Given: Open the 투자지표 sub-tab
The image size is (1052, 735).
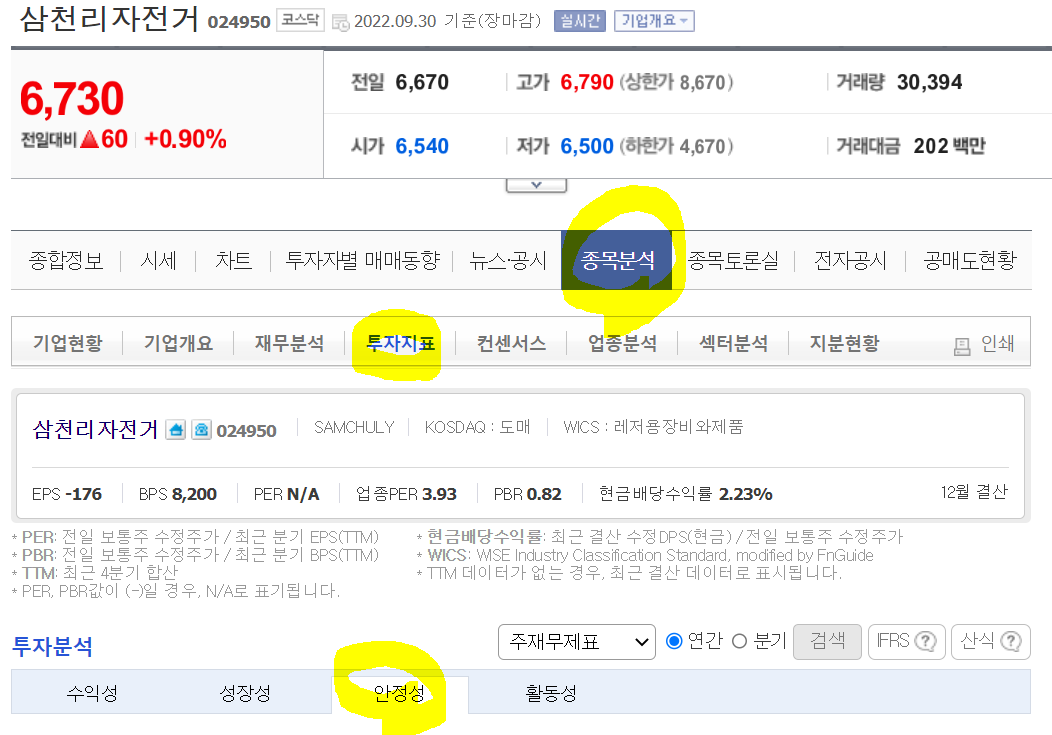Looking at the screenshot, I should [400, 343].
